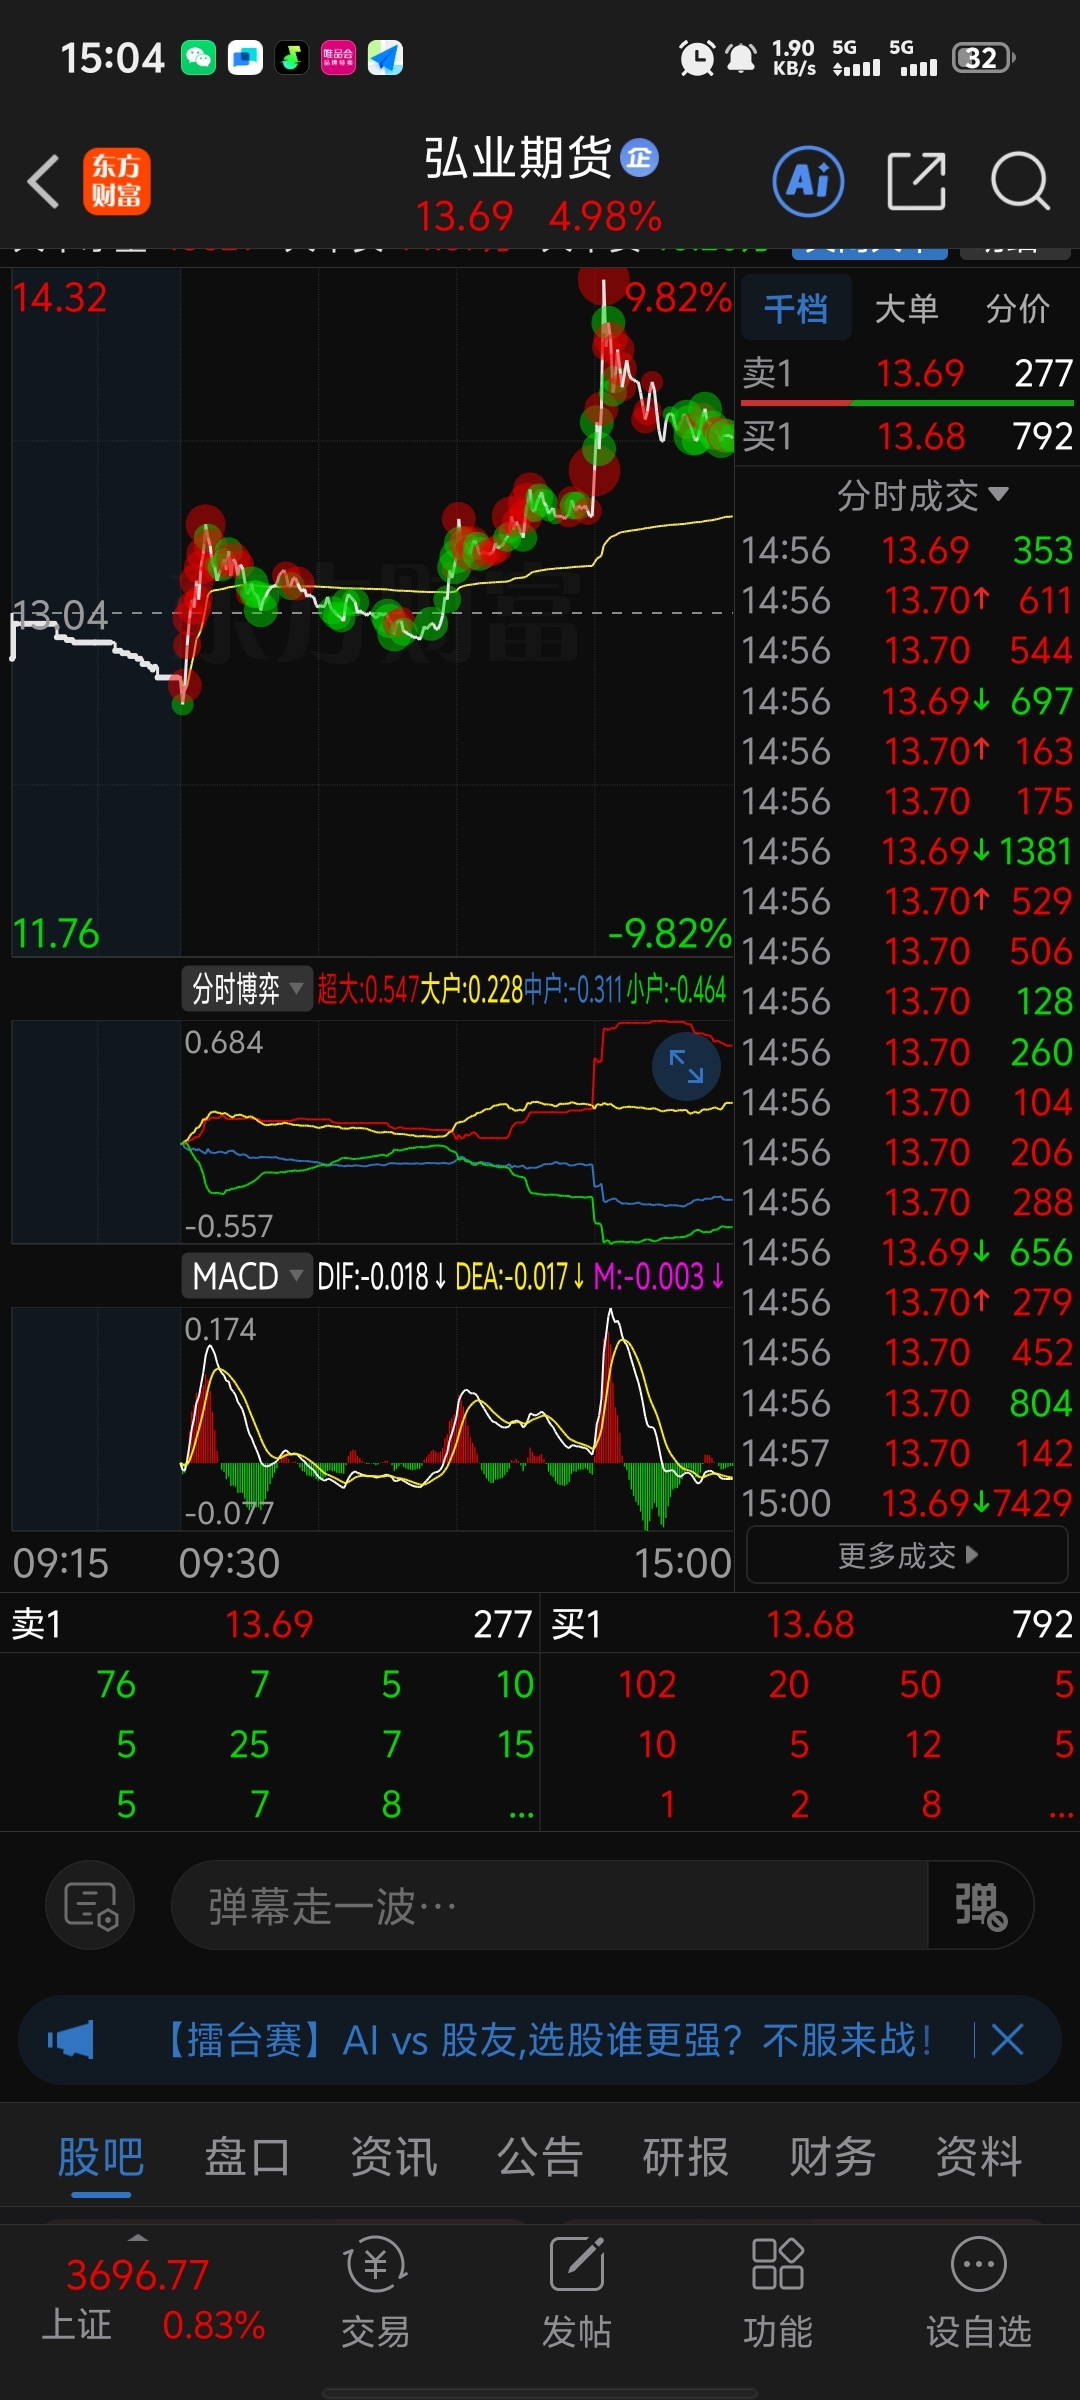This screenshot has width=1080, height=2400.
Task: Tap the Telegram notification icon in status bar
Action: click(x=385, y=58)
